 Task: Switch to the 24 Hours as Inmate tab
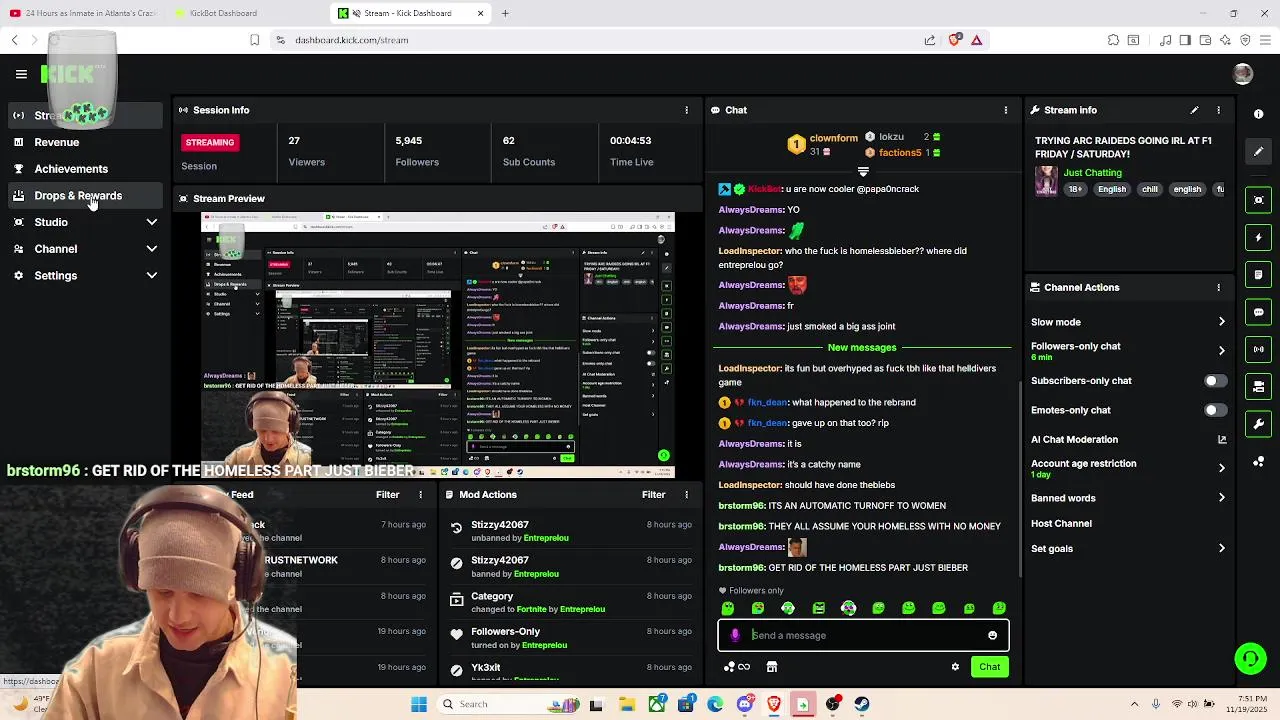[x=82, y=13]
